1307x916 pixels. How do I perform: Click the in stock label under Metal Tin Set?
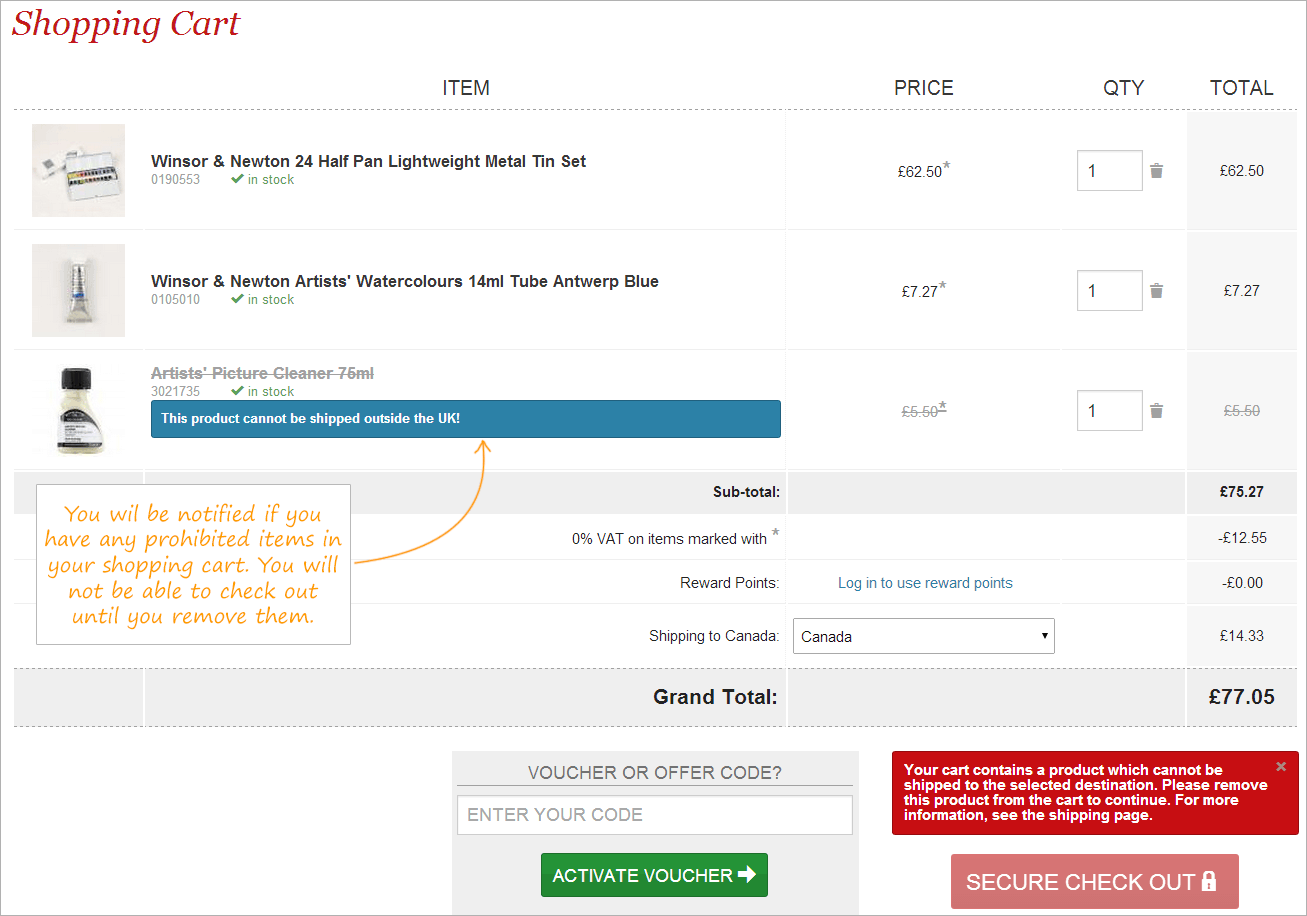262,180
